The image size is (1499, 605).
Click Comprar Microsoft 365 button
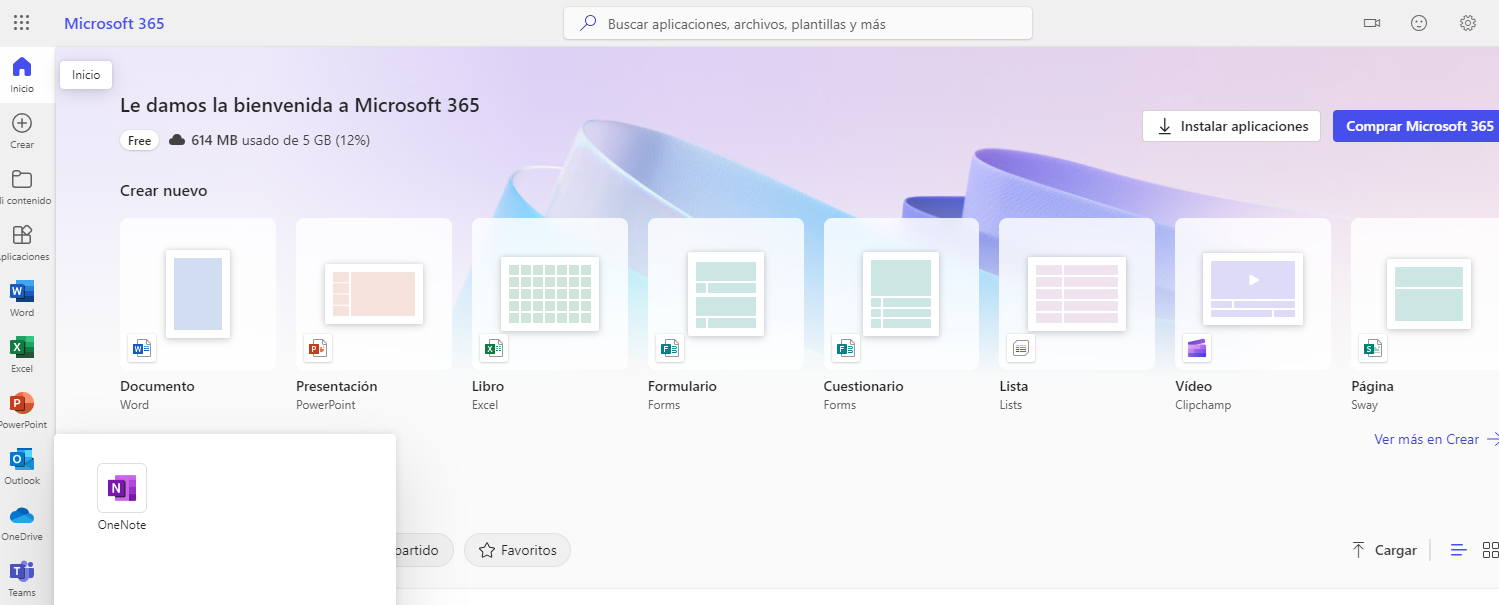tap(1416, 126)
